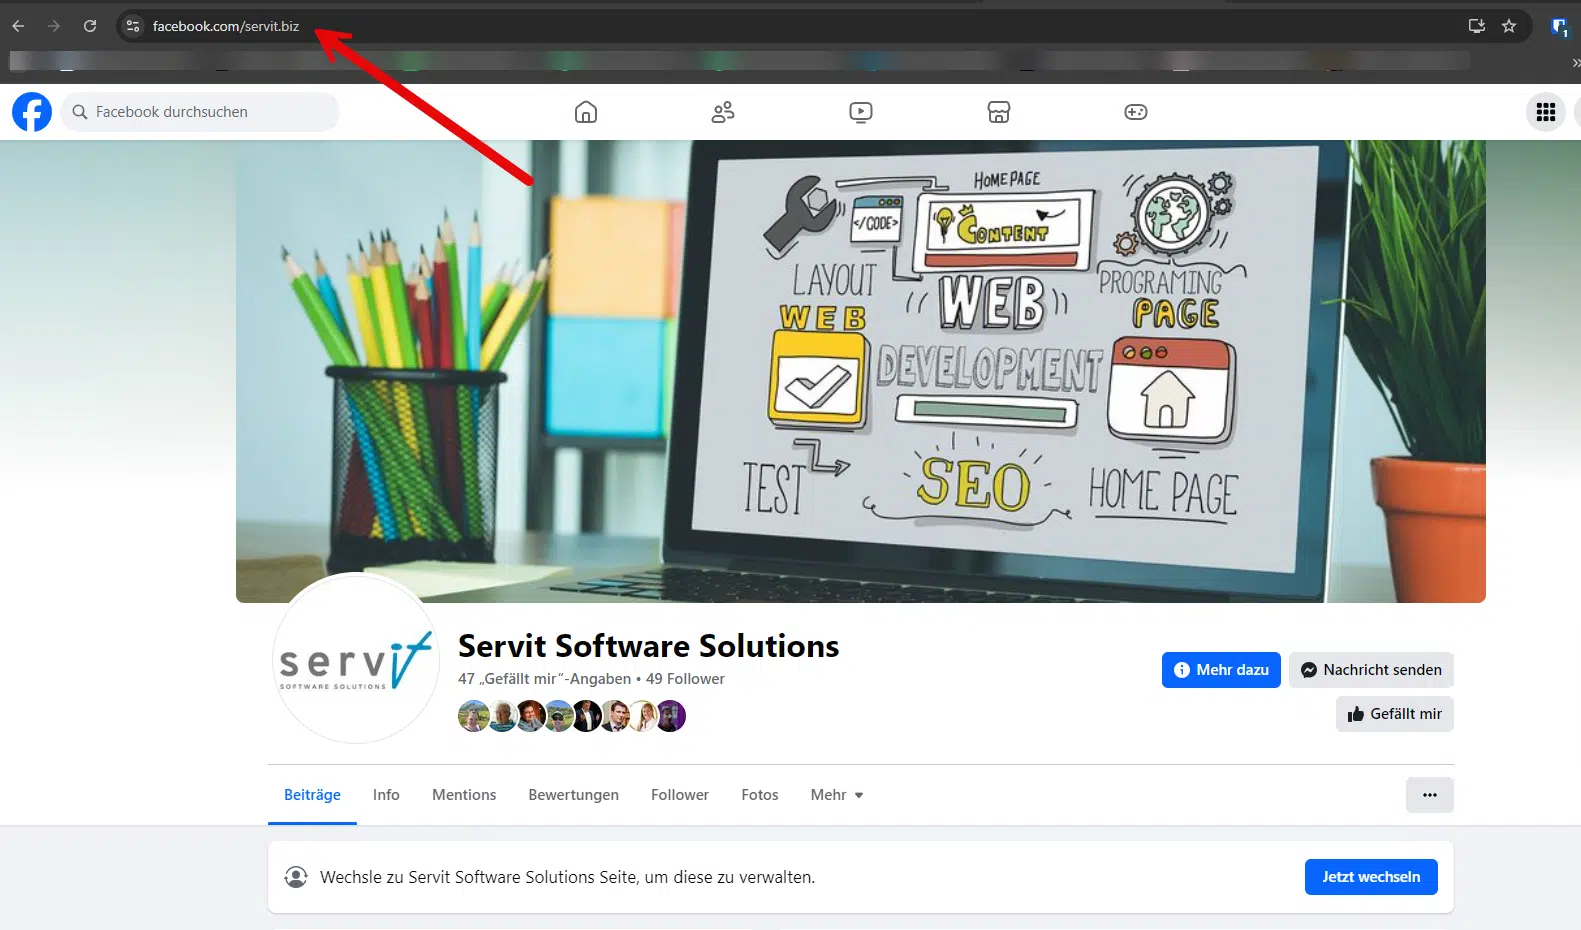The height and width of the screenshot is (930, 1581).
Task: Open the Gaming controller icon
Action: click(1136, 112)
